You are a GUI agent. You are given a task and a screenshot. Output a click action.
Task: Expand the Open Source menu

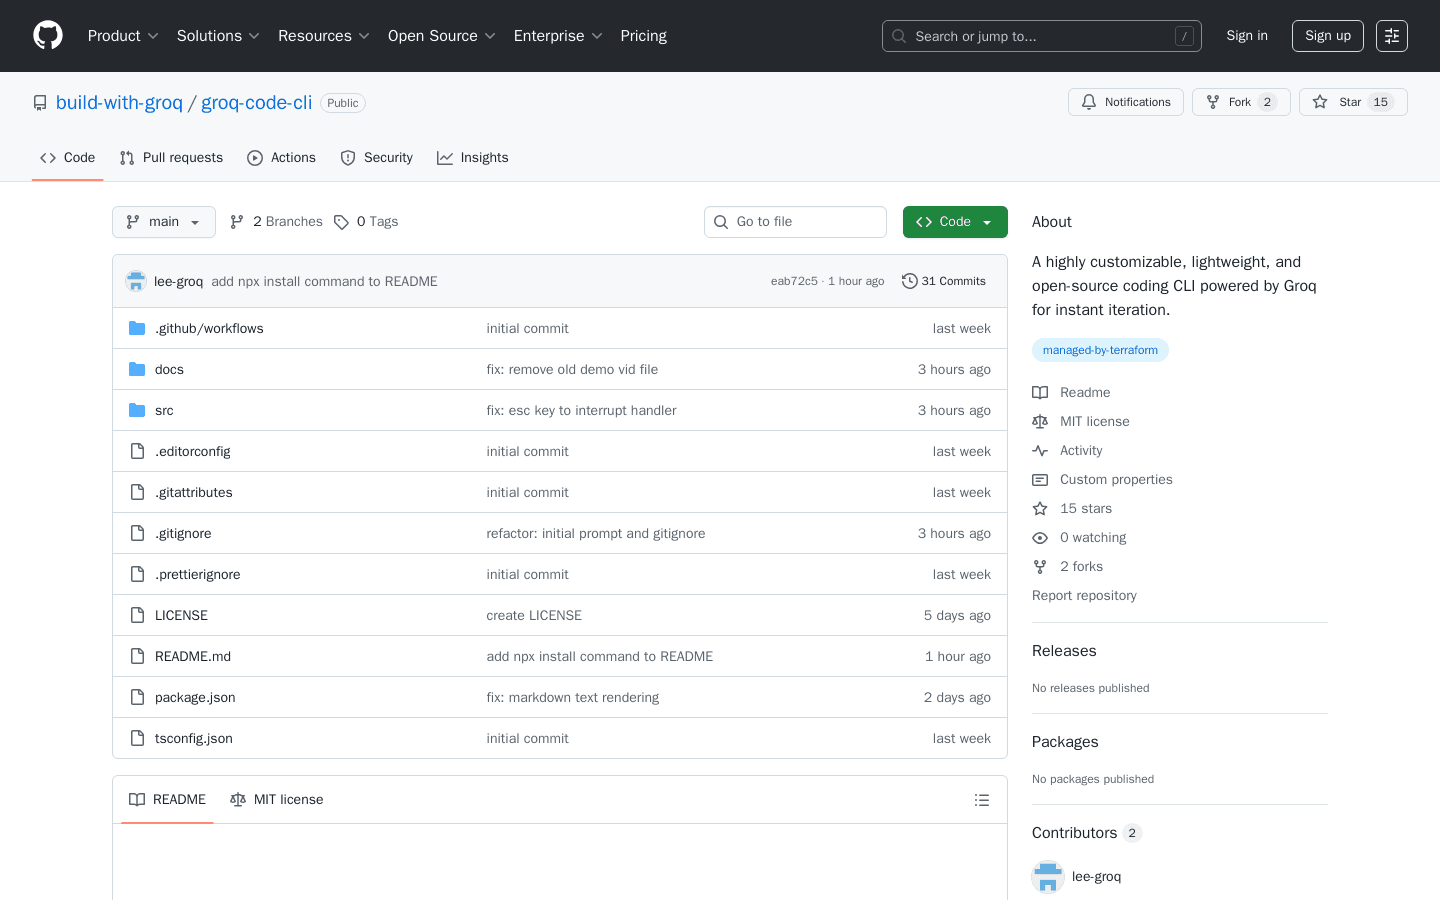tap(442, 36)
